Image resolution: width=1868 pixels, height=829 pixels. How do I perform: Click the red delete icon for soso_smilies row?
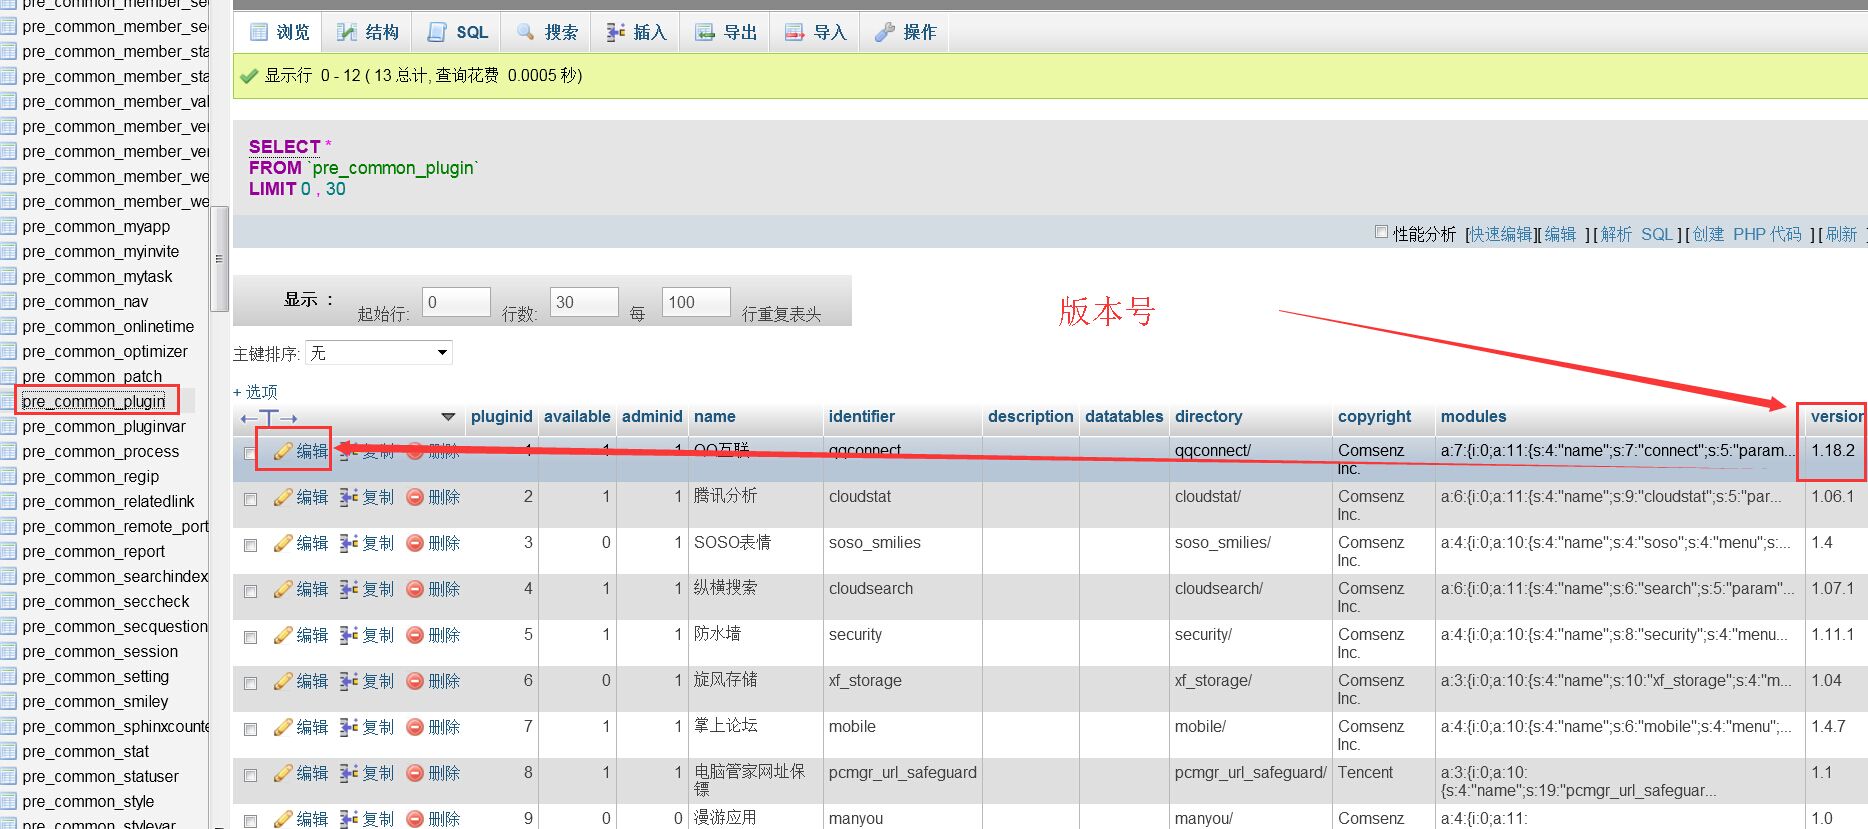click(415, 543)
